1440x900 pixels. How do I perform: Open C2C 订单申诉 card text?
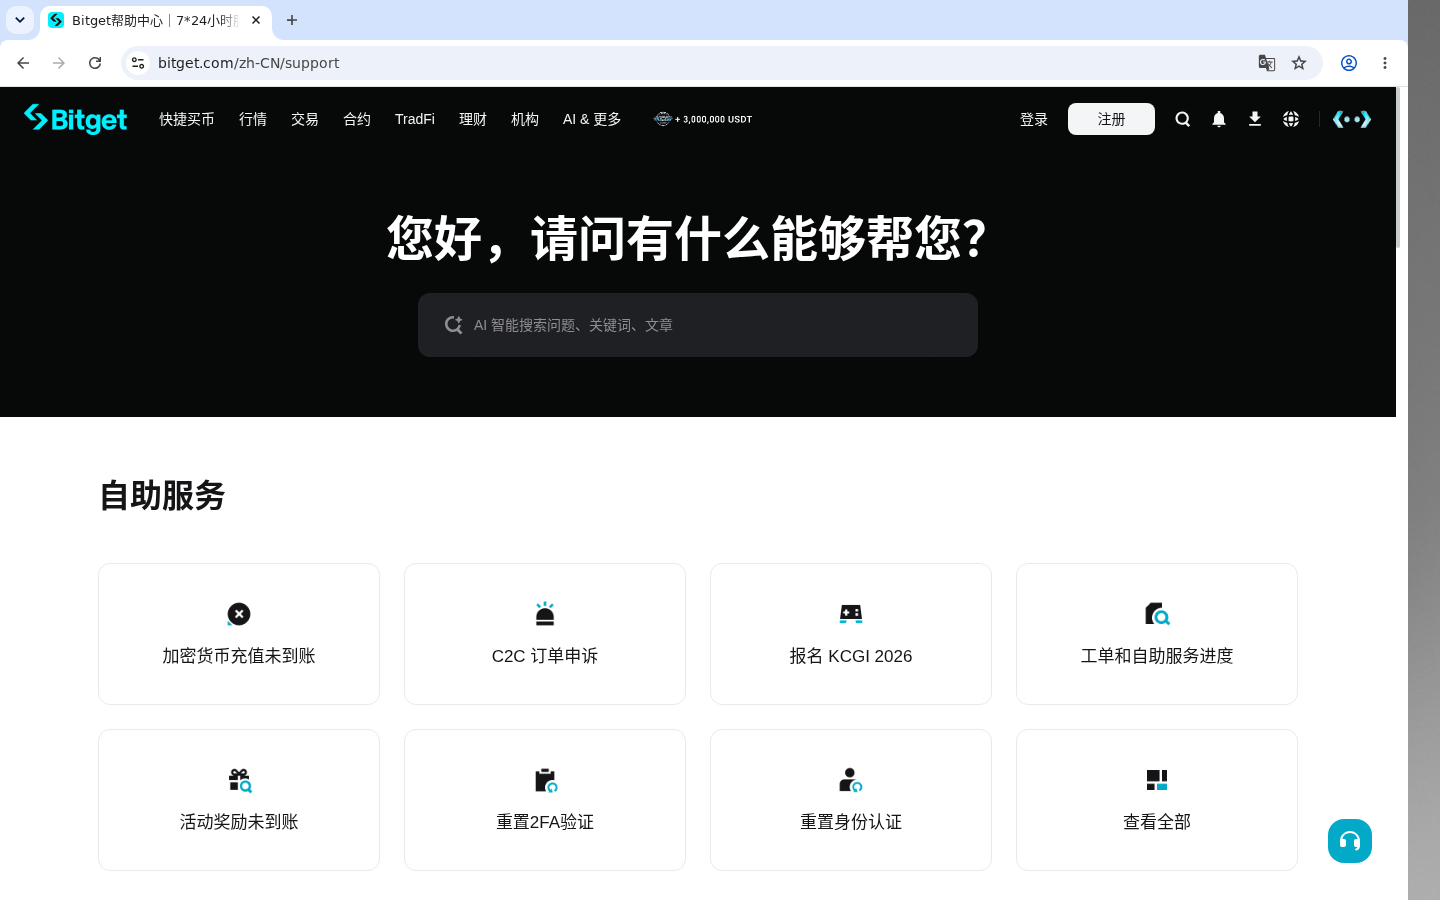pyautogui.click(x=545, y=656)
